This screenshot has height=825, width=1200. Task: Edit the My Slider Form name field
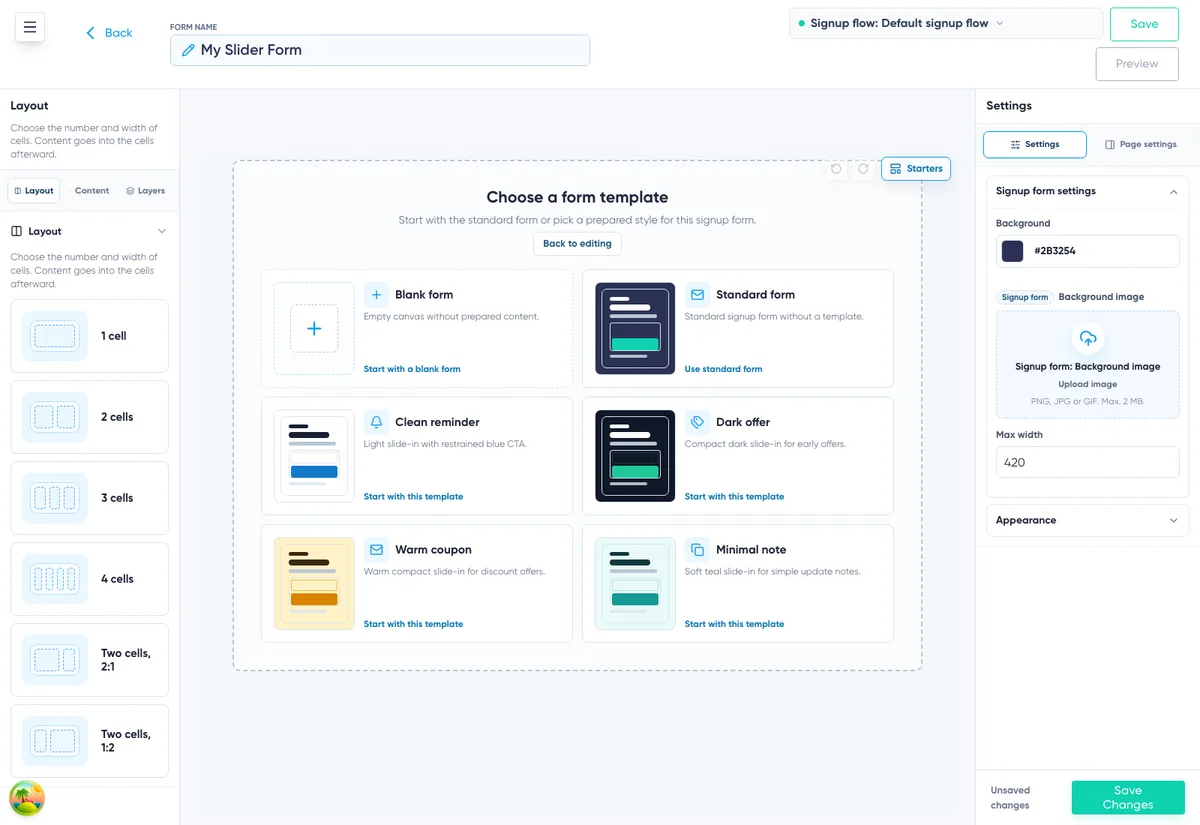380,50
